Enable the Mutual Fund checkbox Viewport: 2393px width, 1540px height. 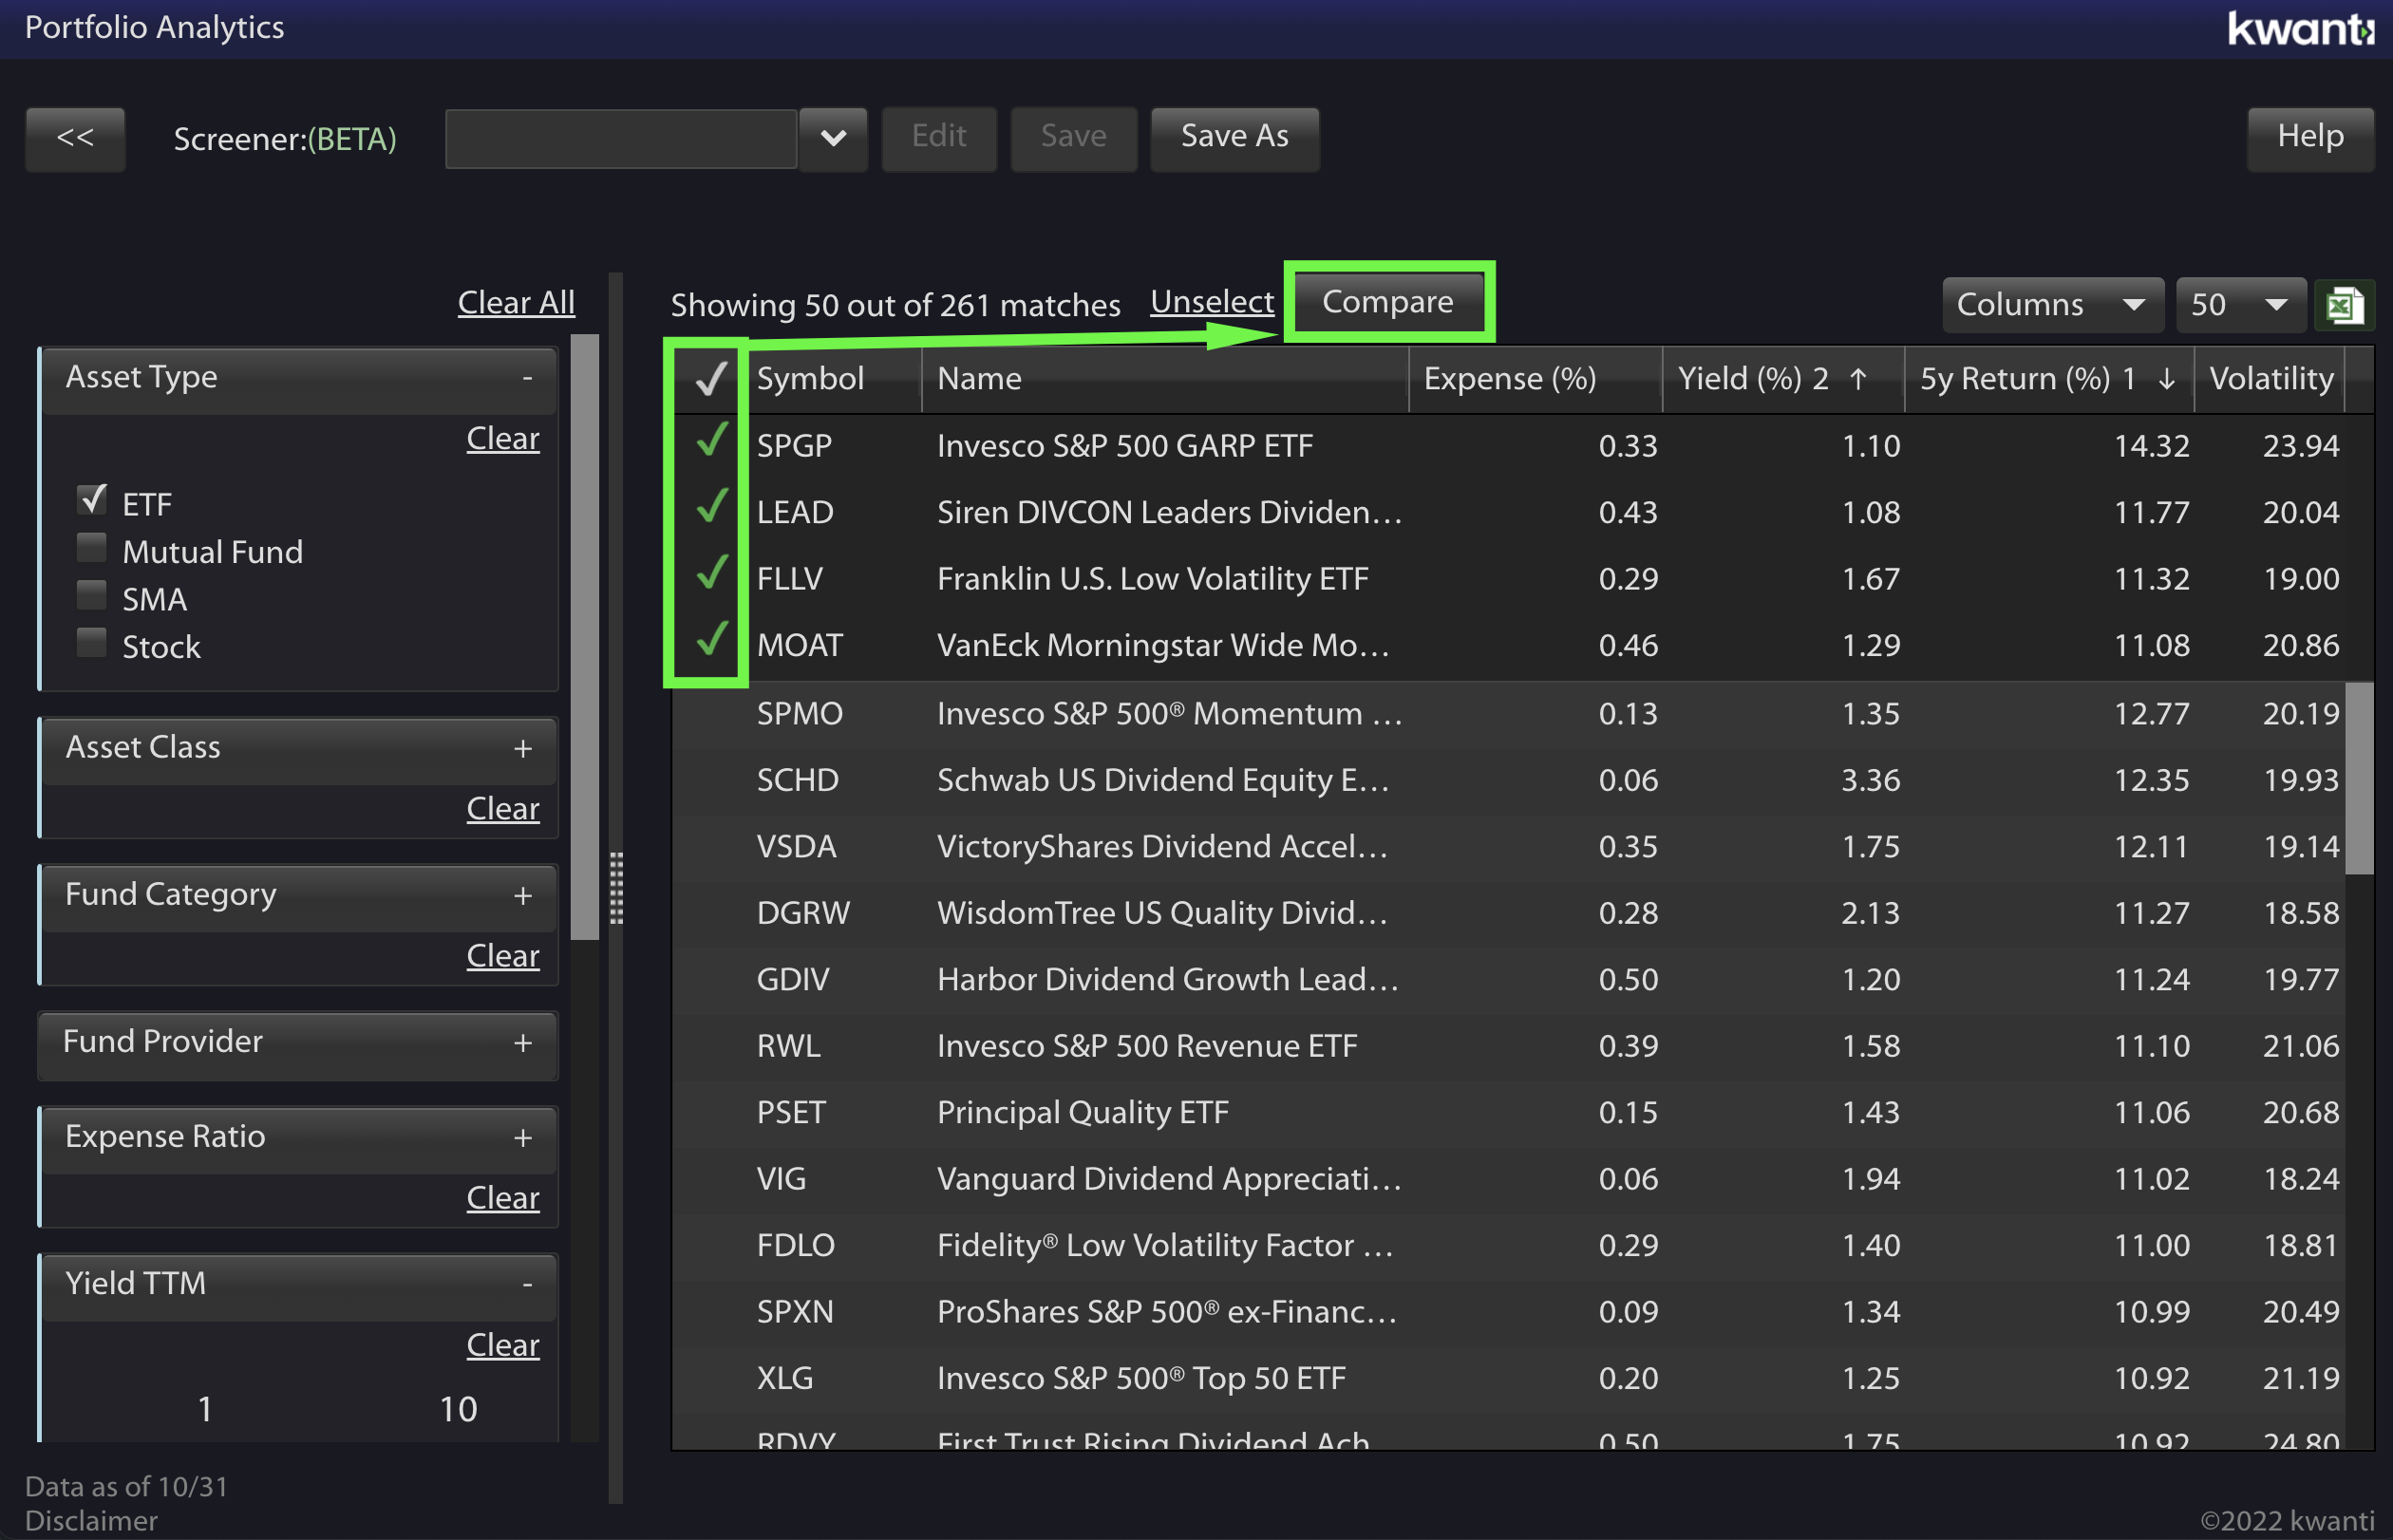92,547
